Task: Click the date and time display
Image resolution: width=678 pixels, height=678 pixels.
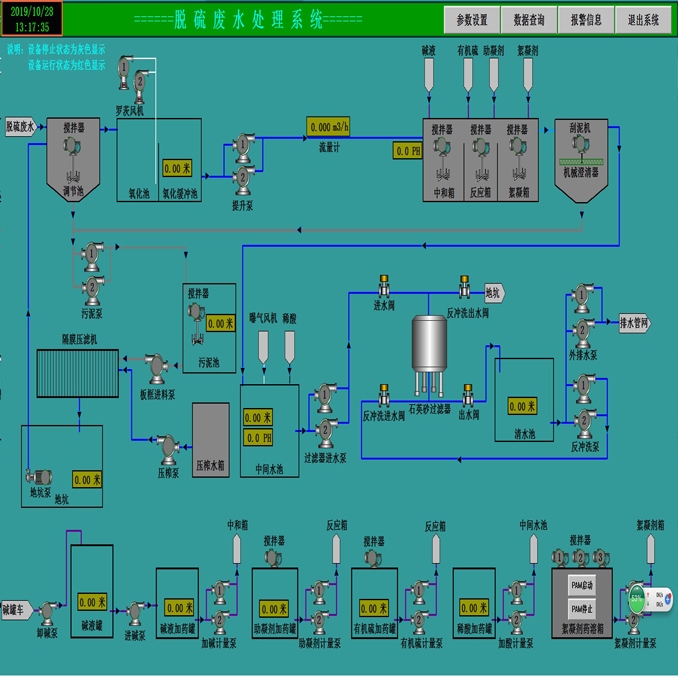Action: tap(32, 19)
